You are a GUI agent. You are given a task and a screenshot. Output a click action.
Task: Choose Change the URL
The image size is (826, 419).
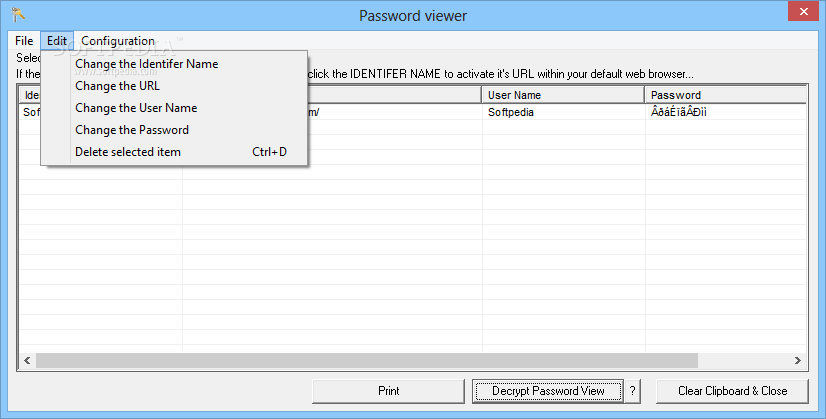tap(174, 86)
